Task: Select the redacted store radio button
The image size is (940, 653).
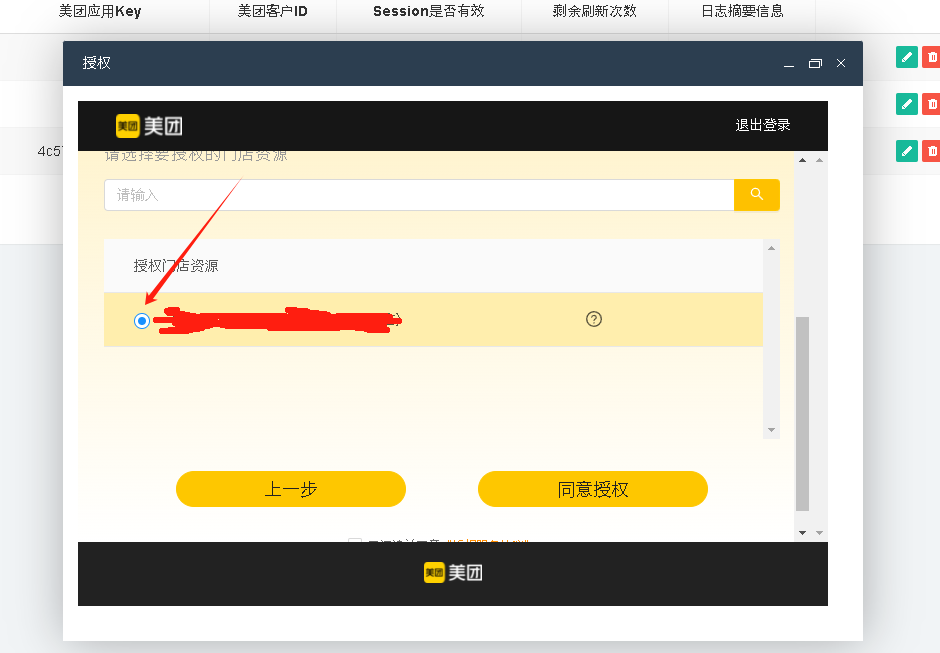Action: 142,321
